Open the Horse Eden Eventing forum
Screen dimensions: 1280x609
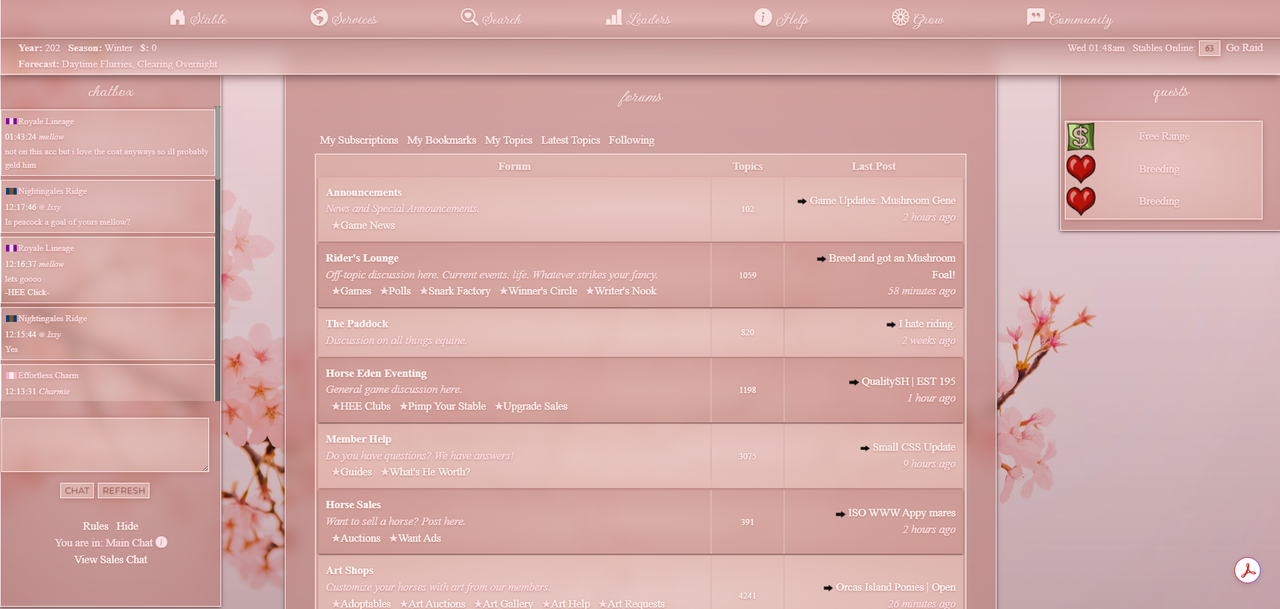376,373
